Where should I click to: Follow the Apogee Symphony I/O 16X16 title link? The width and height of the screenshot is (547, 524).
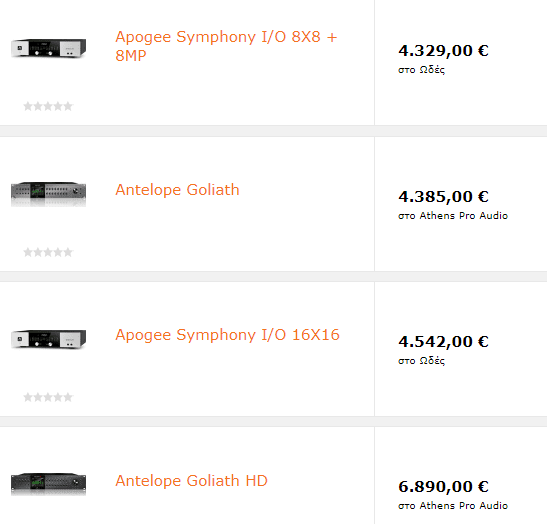227,335
